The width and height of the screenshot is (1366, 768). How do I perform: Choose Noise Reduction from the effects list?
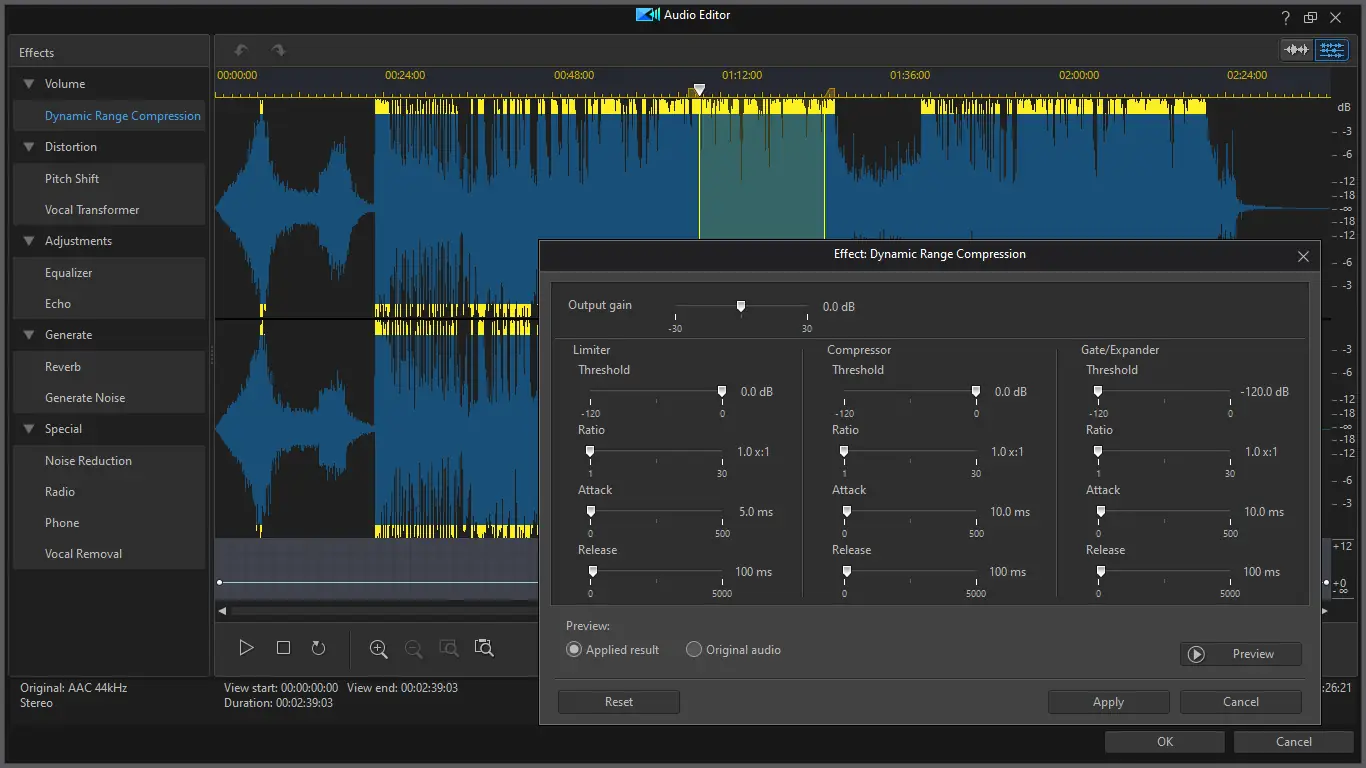pyautogui.click(x=88, y=461)
